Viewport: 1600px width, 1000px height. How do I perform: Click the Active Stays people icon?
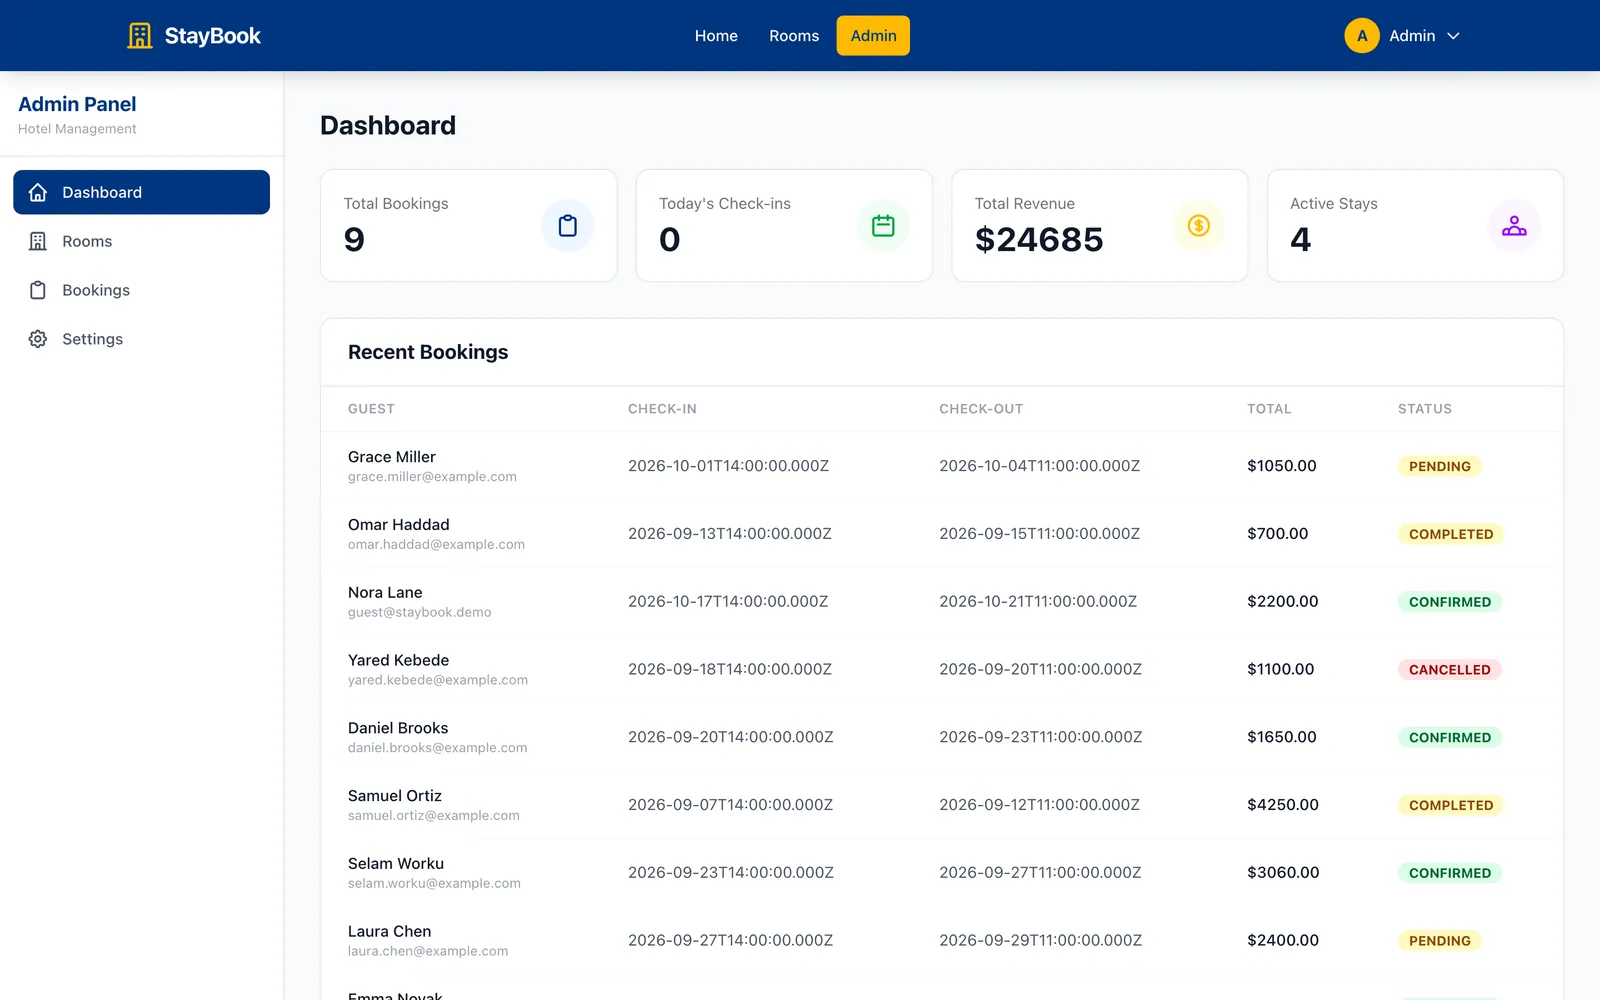coord(1514,226)
